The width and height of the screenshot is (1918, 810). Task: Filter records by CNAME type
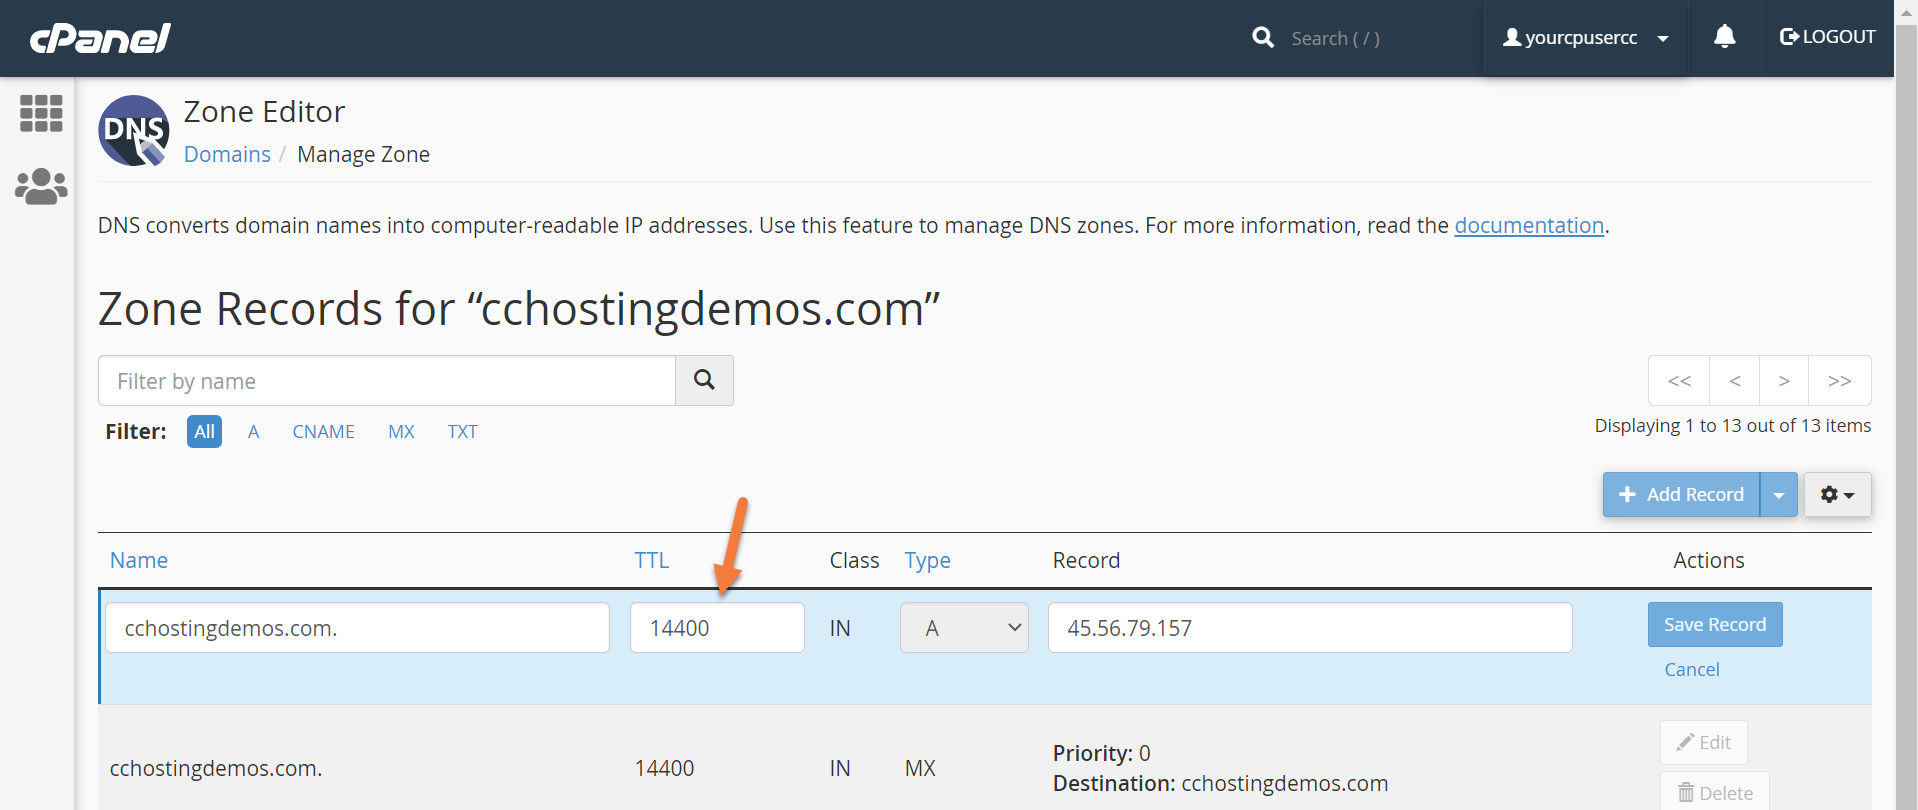(323, 432)
